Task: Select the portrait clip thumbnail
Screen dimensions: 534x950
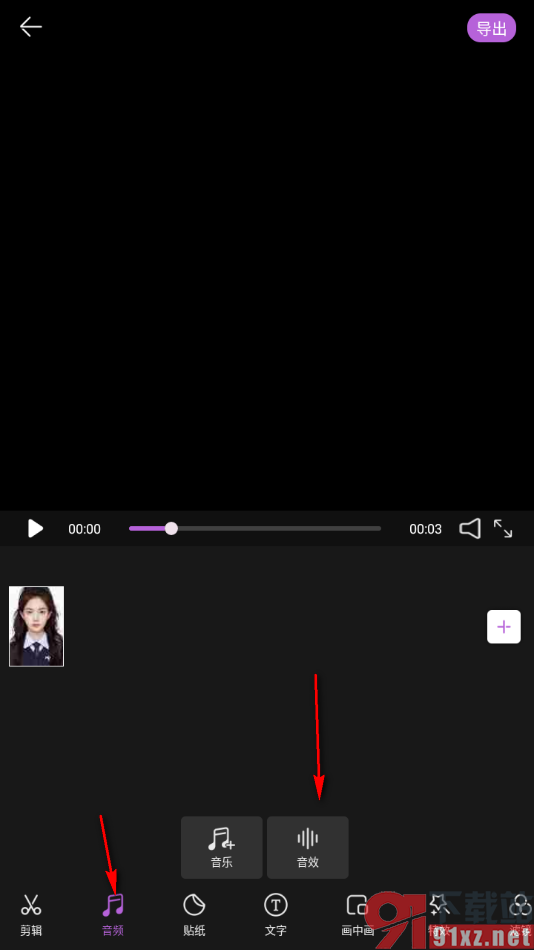Action: (36, 626)
